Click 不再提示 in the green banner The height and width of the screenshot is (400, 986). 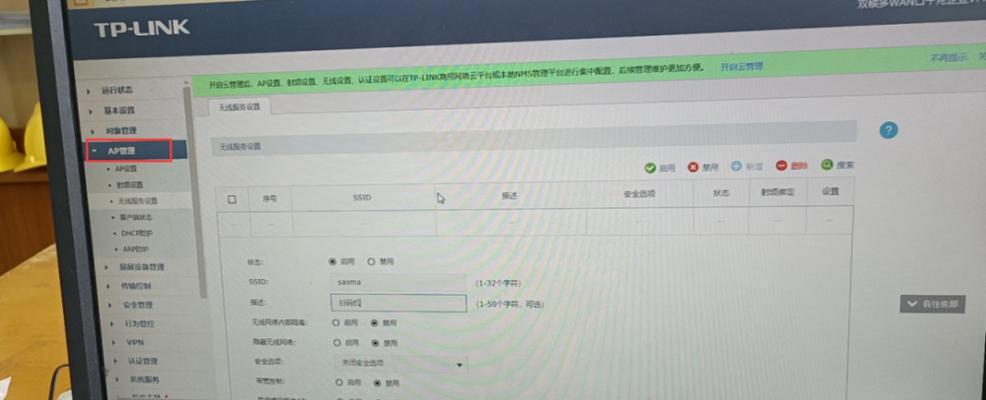point(948,58)
